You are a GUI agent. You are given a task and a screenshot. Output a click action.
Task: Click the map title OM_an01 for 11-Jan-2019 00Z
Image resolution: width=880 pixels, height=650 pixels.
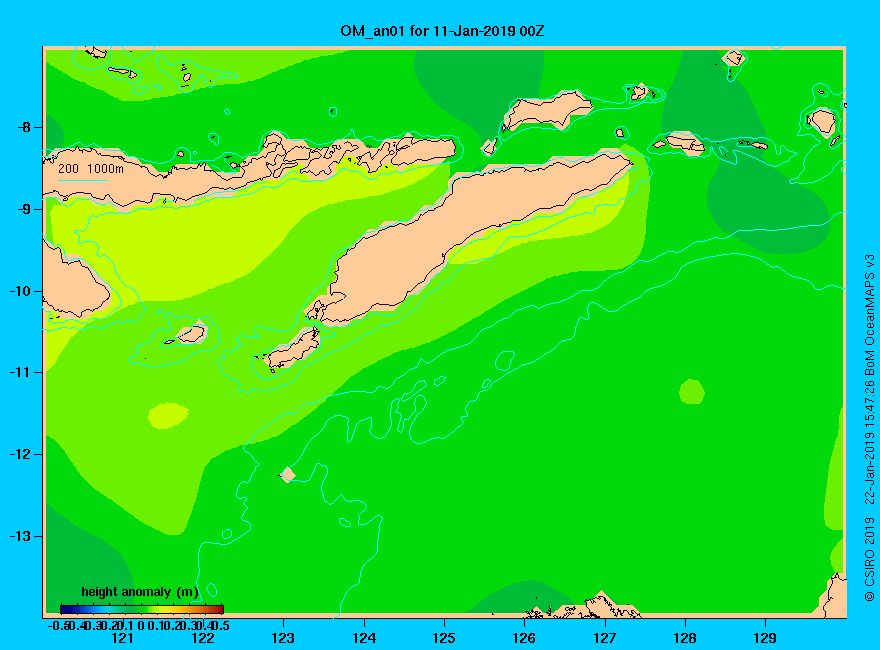pos(442,31)
